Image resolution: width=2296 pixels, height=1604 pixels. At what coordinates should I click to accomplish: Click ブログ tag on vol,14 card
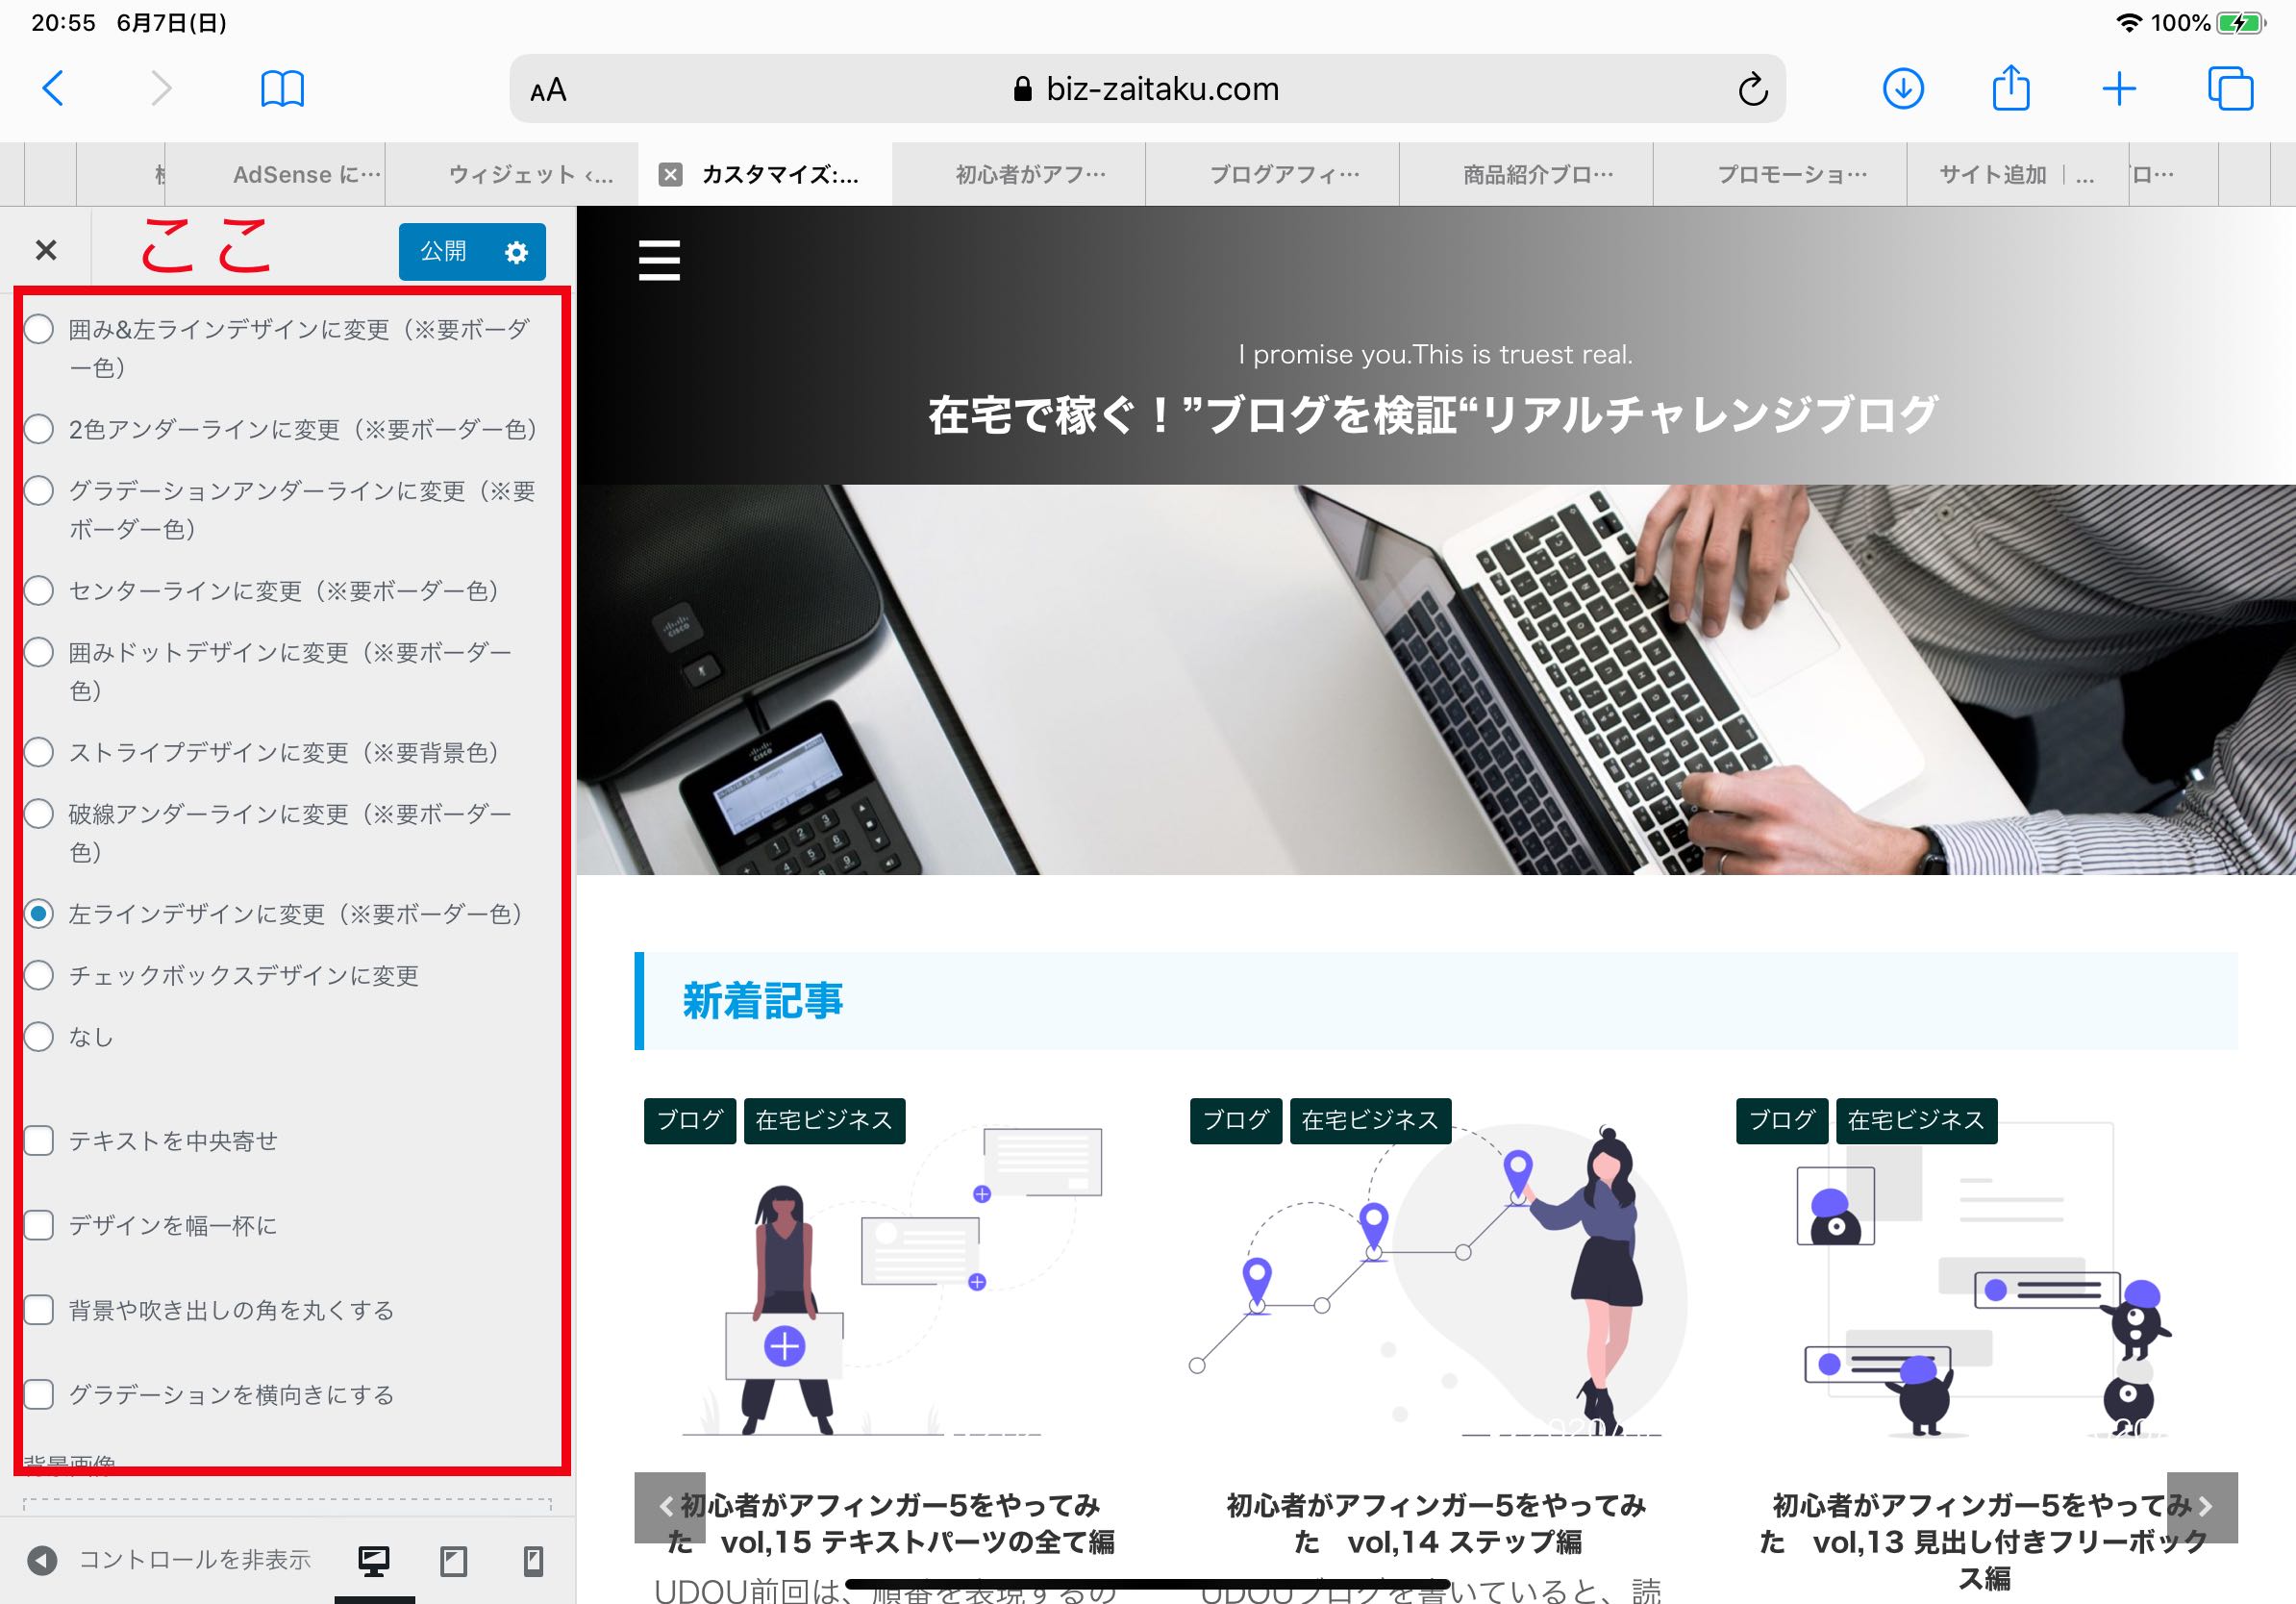(x=1236, y=1120)
